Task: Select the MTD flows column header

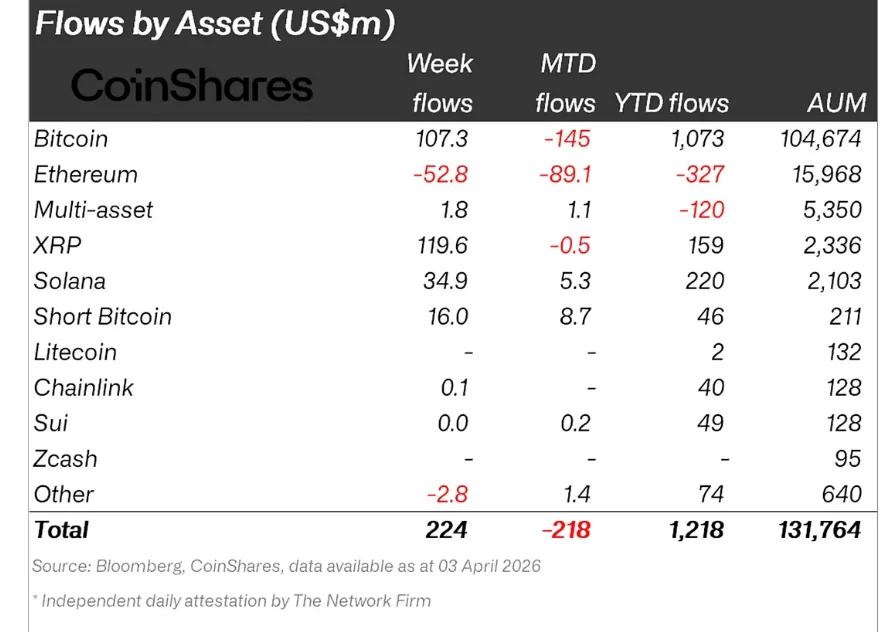Action: point(565,83)
